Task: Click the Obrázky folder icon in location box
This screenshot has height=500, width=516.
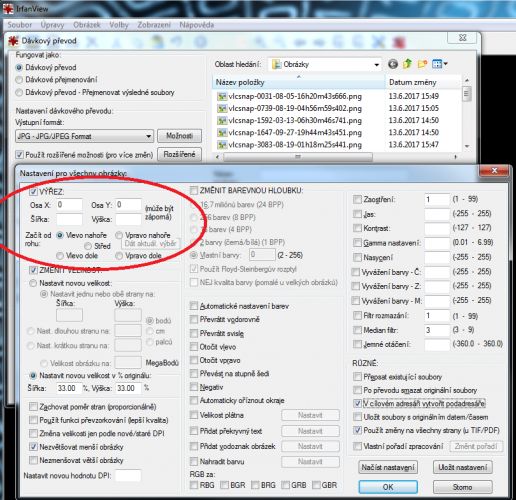Action: [x=276, y=64]
